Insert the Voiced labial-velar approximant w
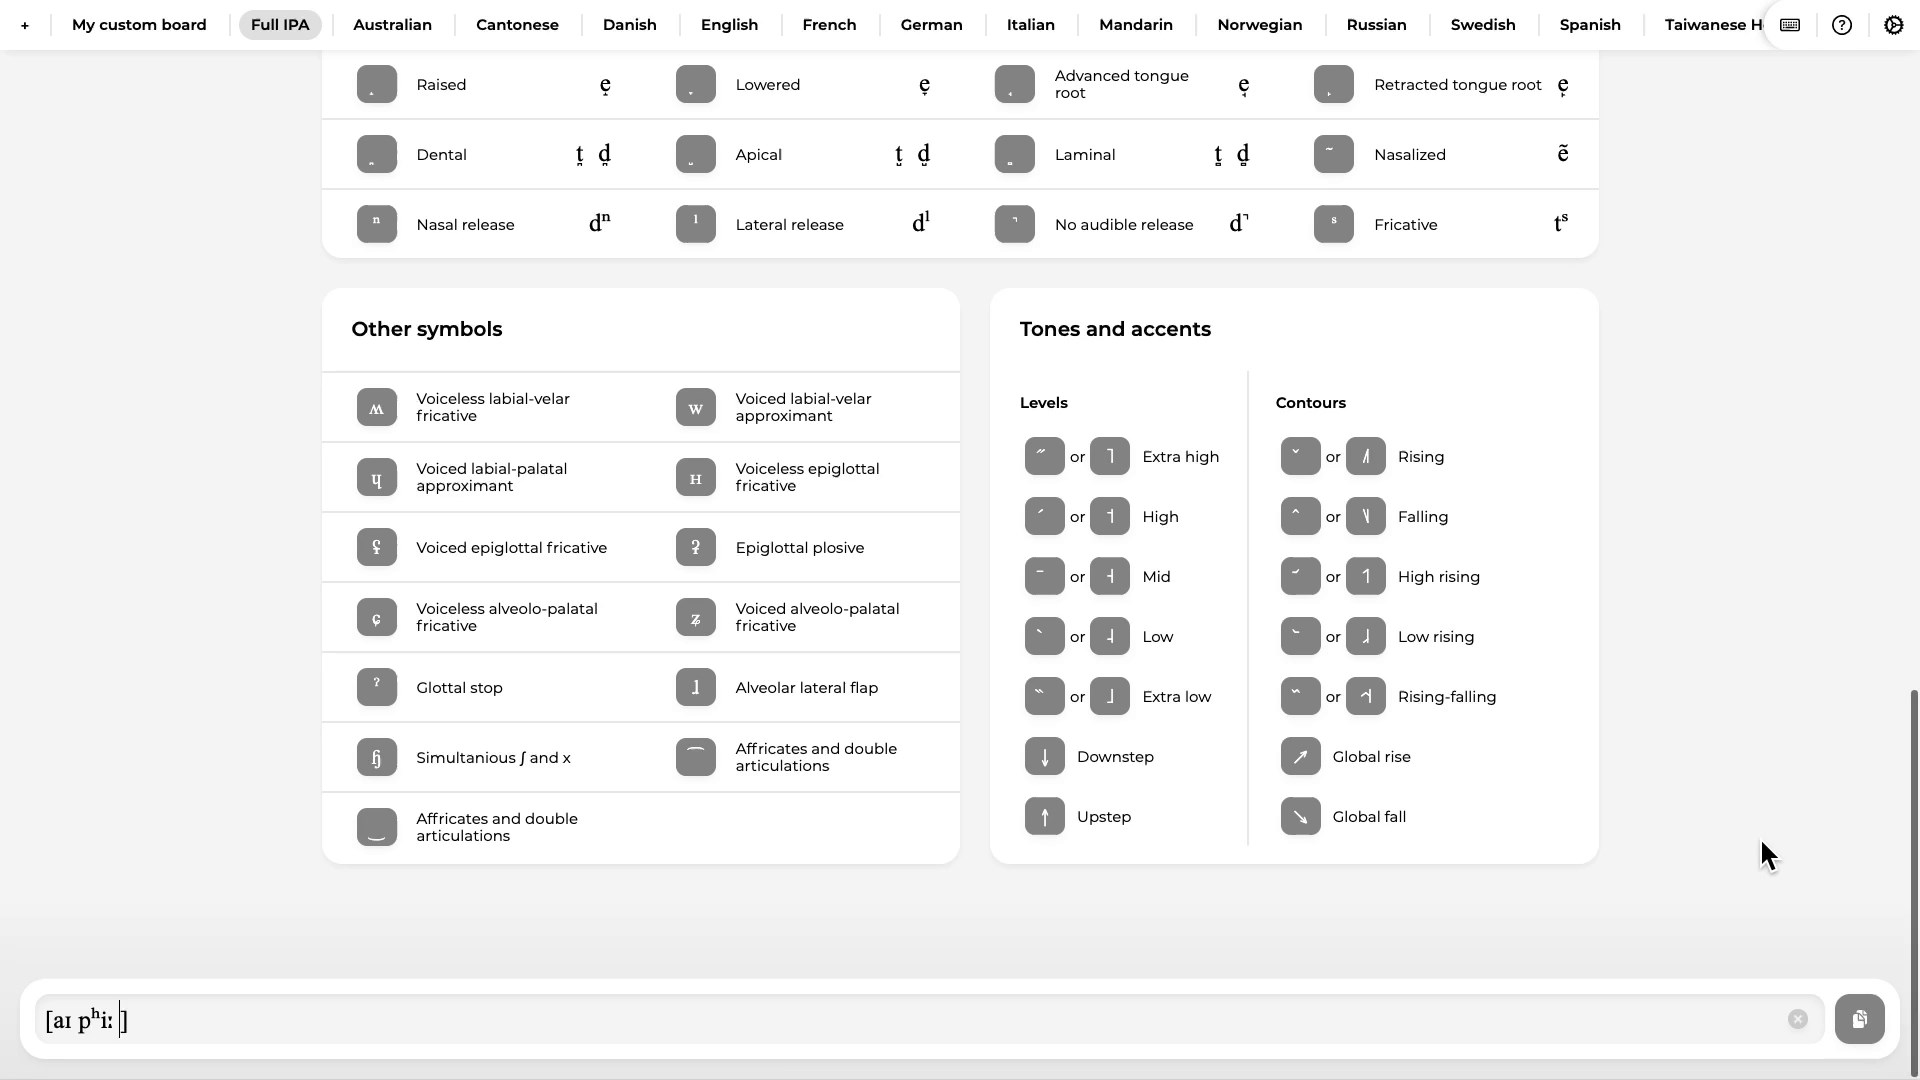 pyautogui.click(x=696, y=407)
